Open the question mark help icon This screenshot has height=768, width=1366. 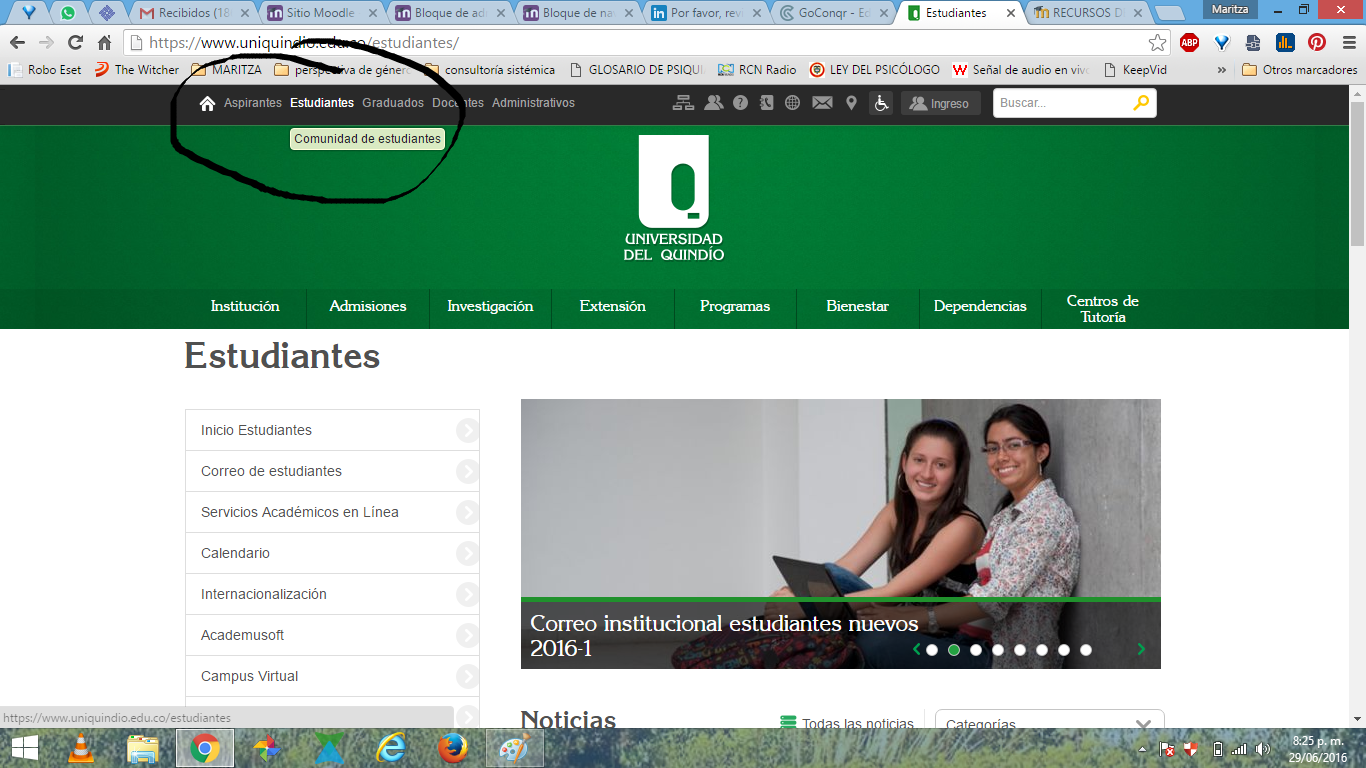(740, 103)
